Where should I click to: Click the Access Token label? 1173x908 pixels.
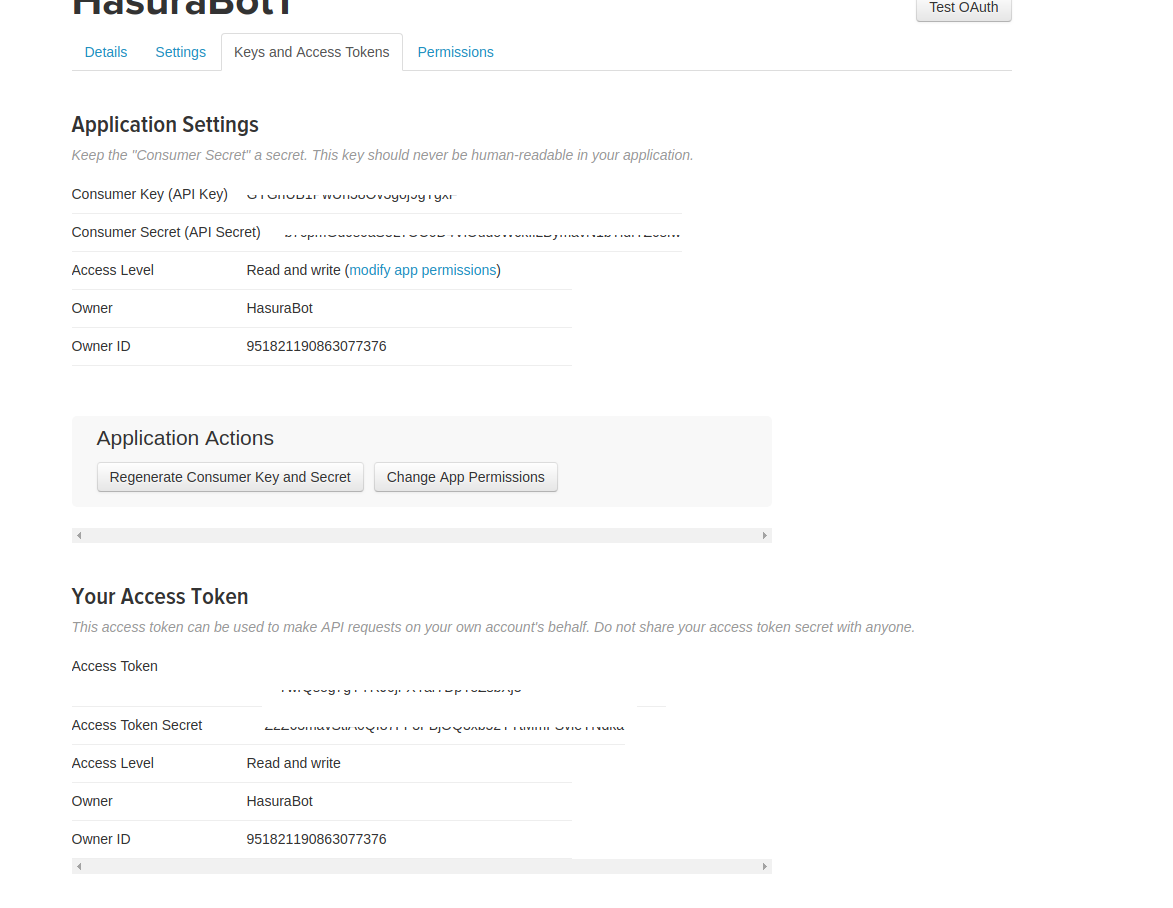[114, 666]
